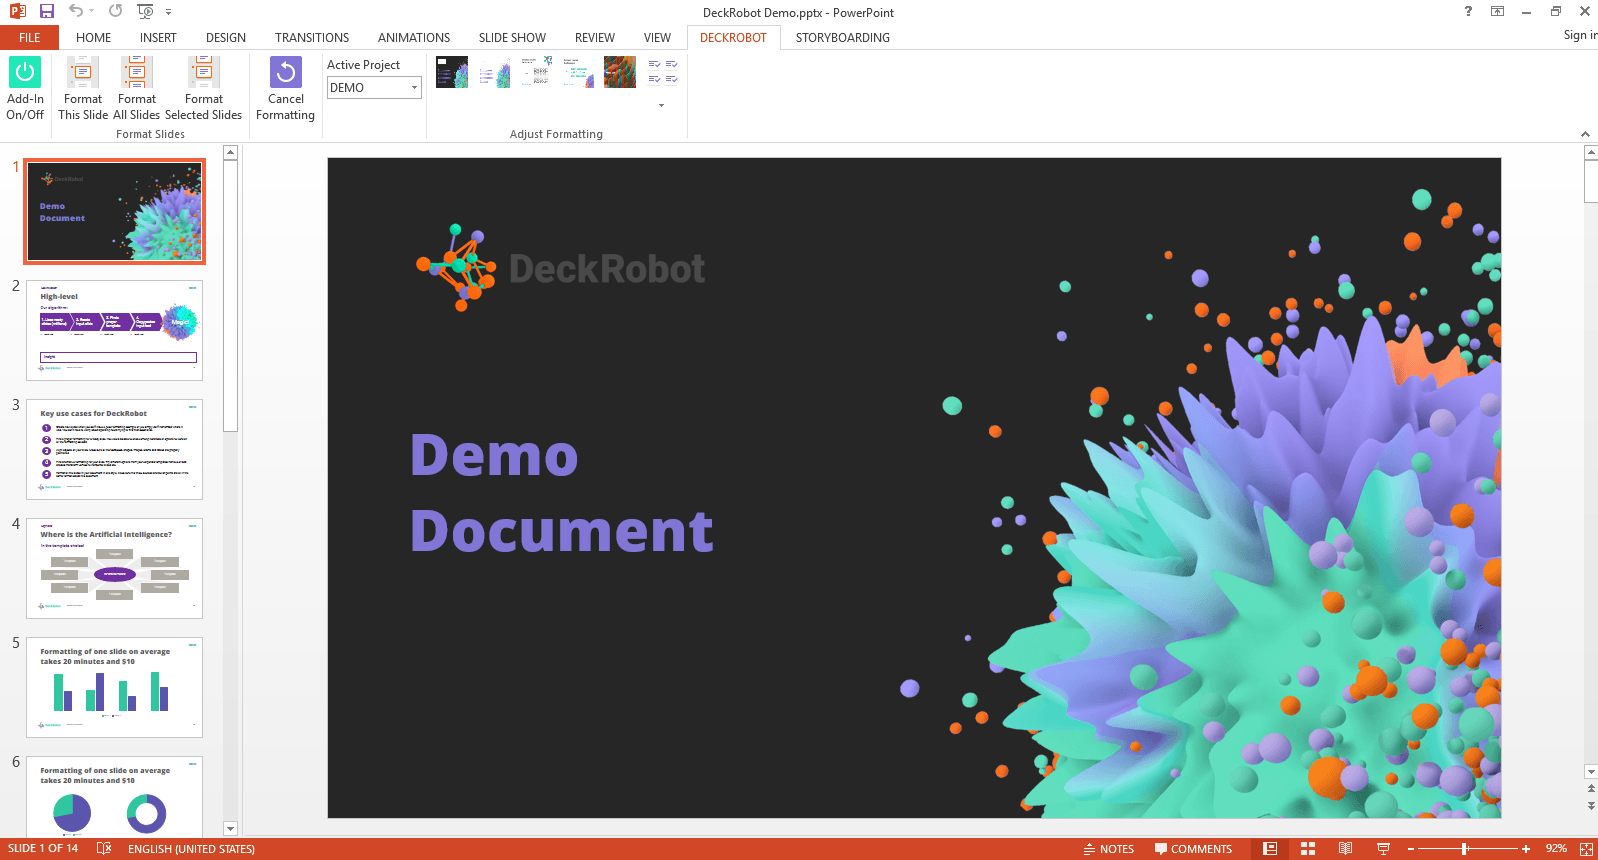This screenshot has width=1598, height=860.
Task: Toggle the COMMENTS pane in status bar
Action: (1193, 849)
